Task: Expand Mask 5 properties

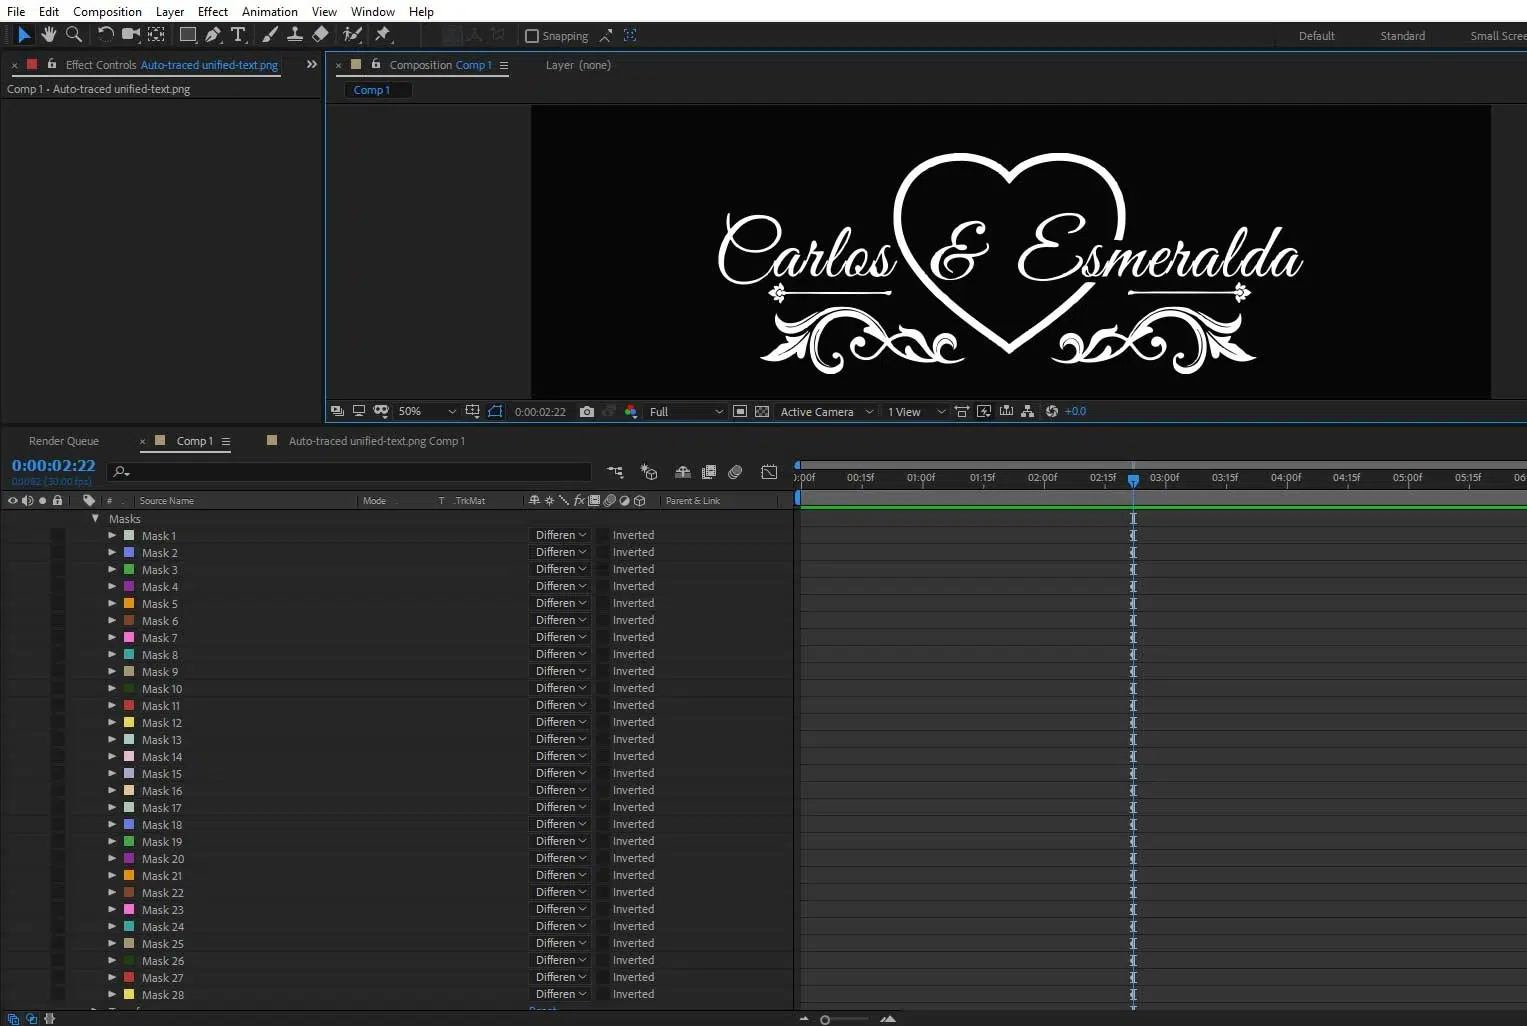Action: 112,603
